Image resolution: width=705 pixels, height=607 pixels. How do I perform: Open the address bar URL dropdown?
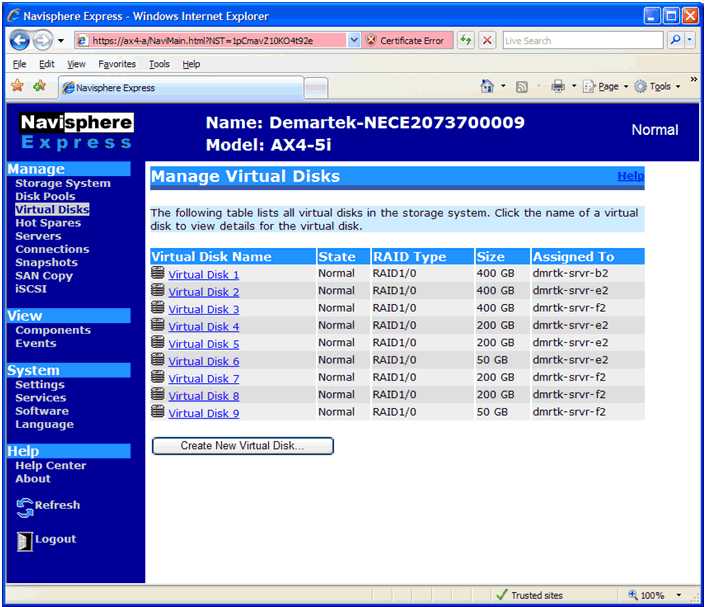click(x=354, y=41)
